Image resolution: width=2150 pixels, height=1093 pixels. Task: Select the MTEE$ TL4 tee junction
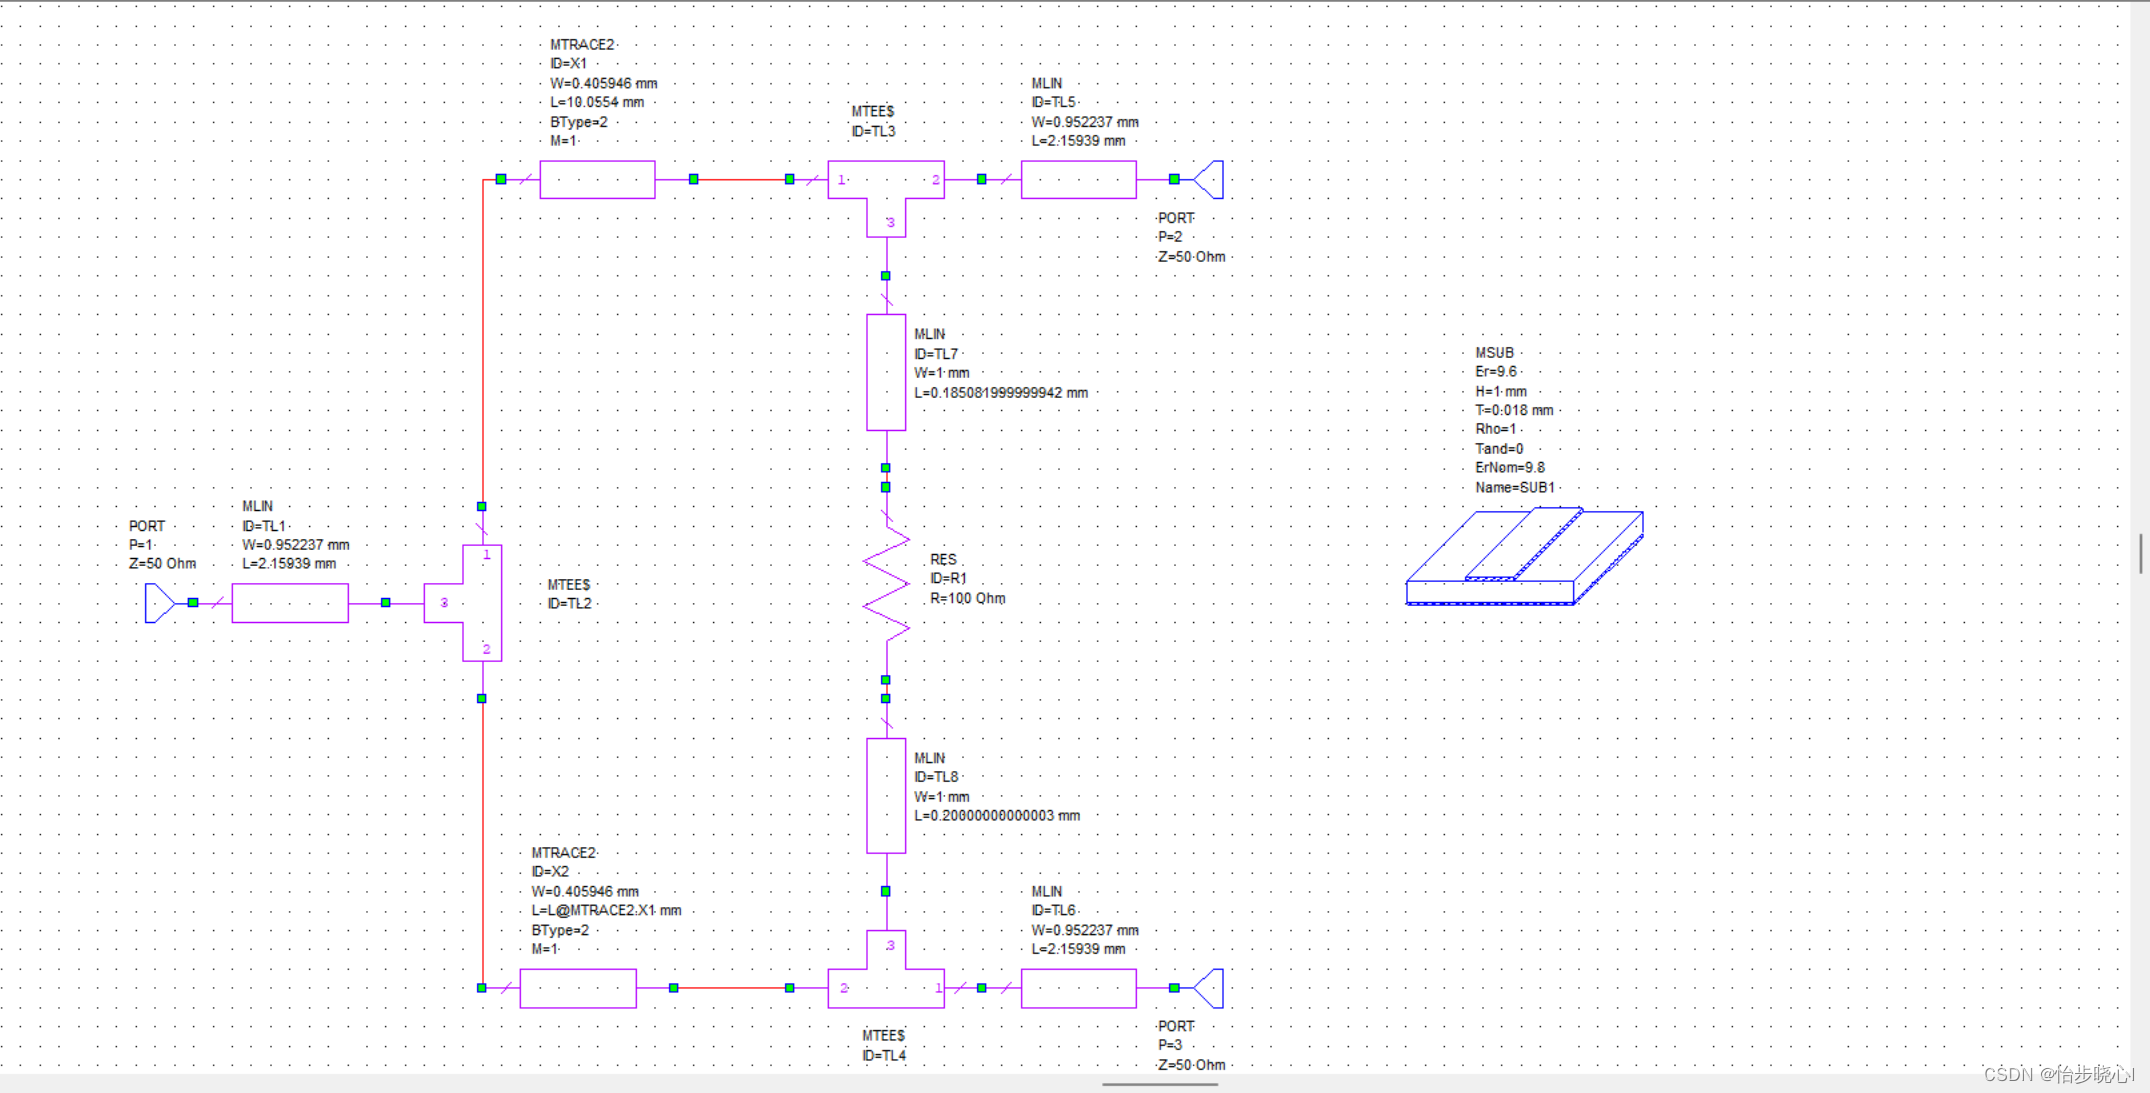click(886, 969)
